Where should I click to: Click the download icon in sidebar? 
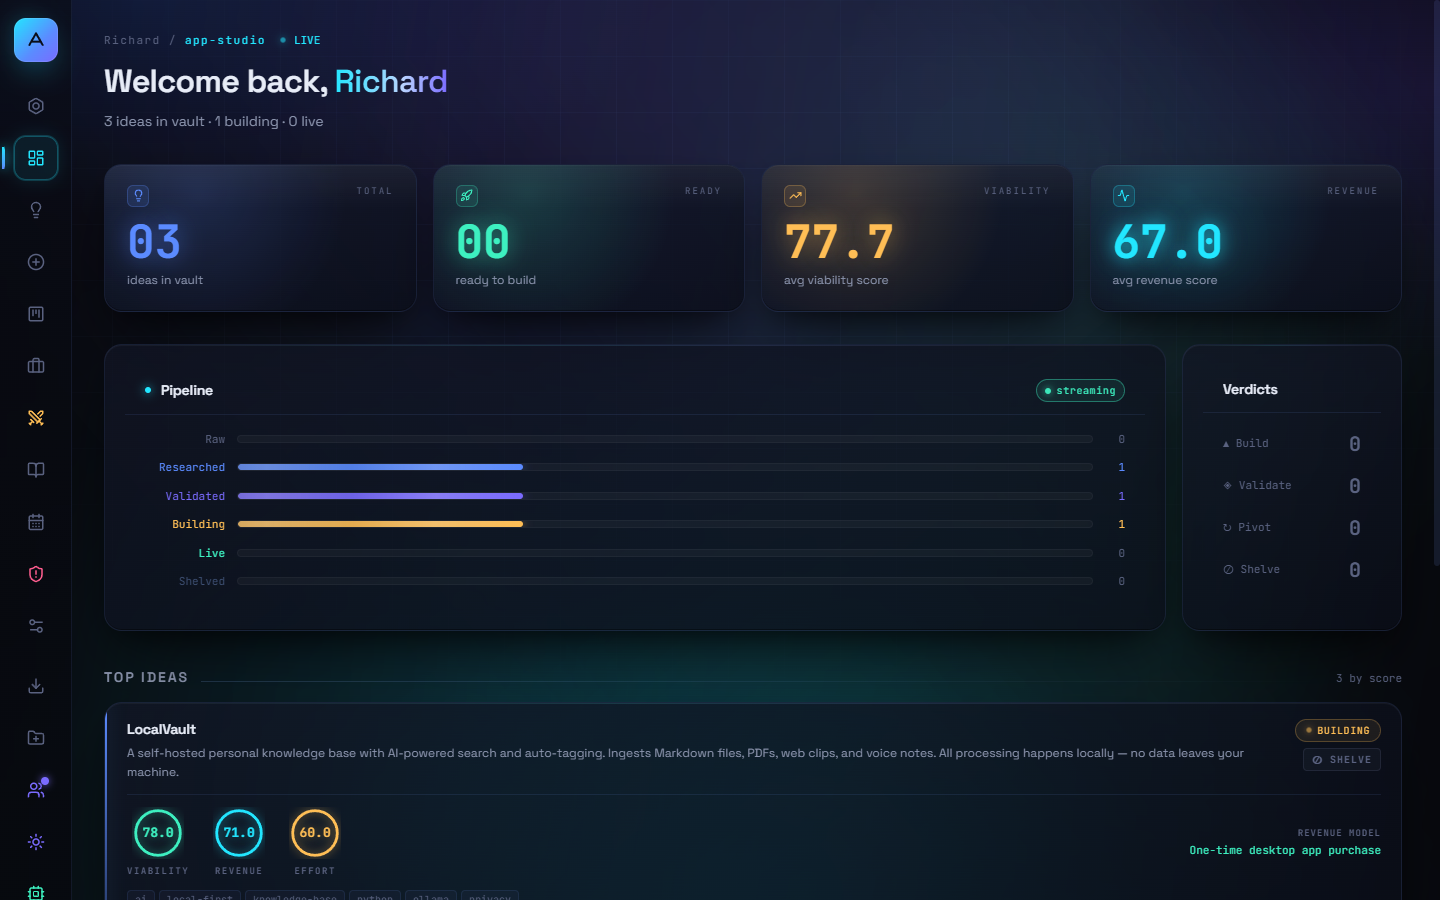click(x=36, y=686)
